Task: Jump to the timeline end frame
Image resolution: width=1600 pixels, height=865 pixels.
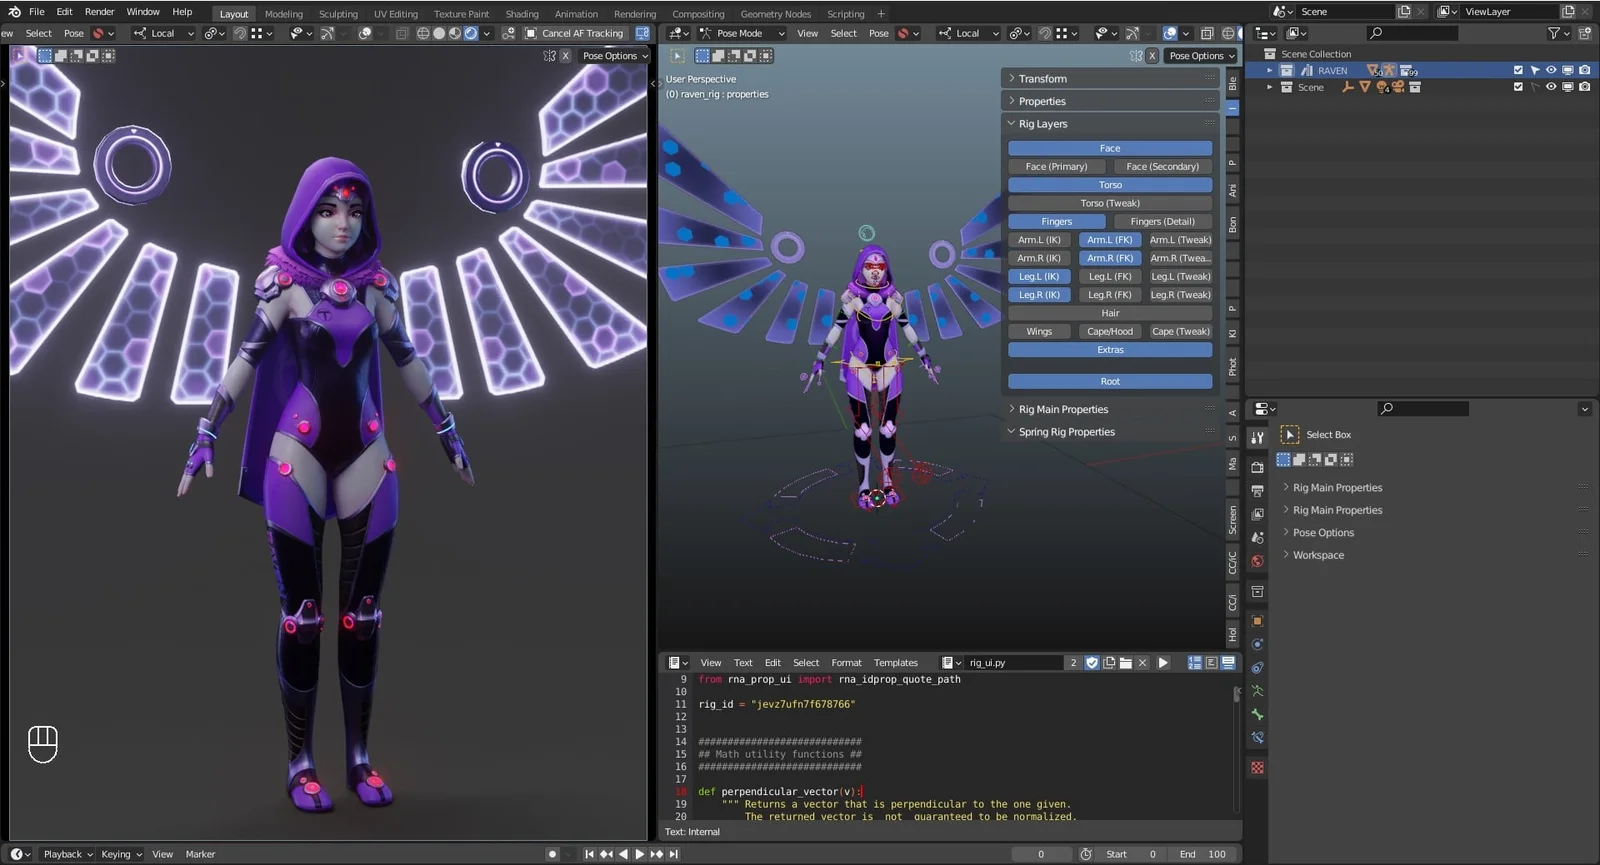Action: tap(674, 854)
